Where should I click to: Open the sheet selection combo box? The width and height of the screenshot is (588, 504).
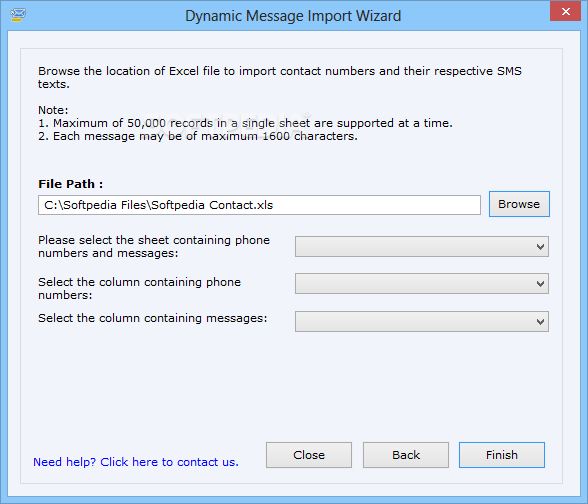coord(422,246)
